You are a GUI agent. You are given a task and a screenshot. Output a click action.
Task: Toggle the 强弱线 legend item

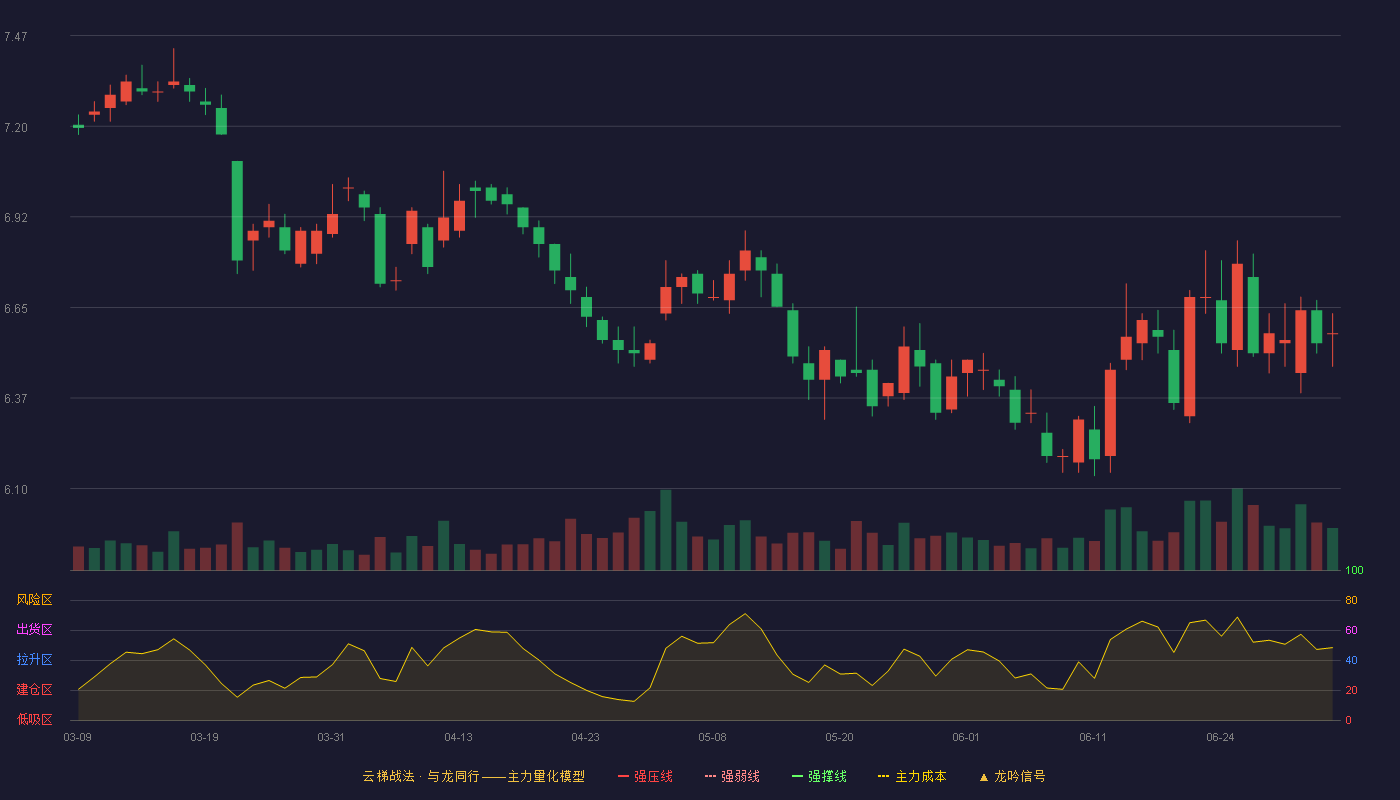732,776
